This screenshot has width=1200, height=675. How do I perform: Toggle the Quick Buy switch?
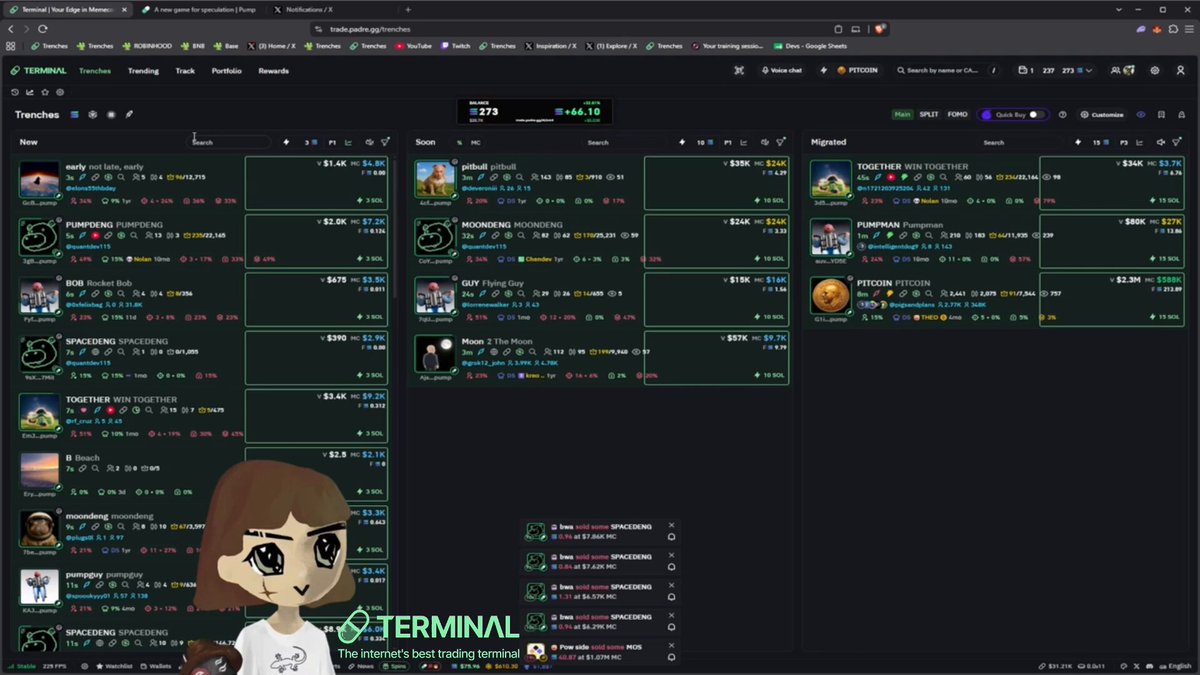pyautogui.click(x=1036, y=115)
